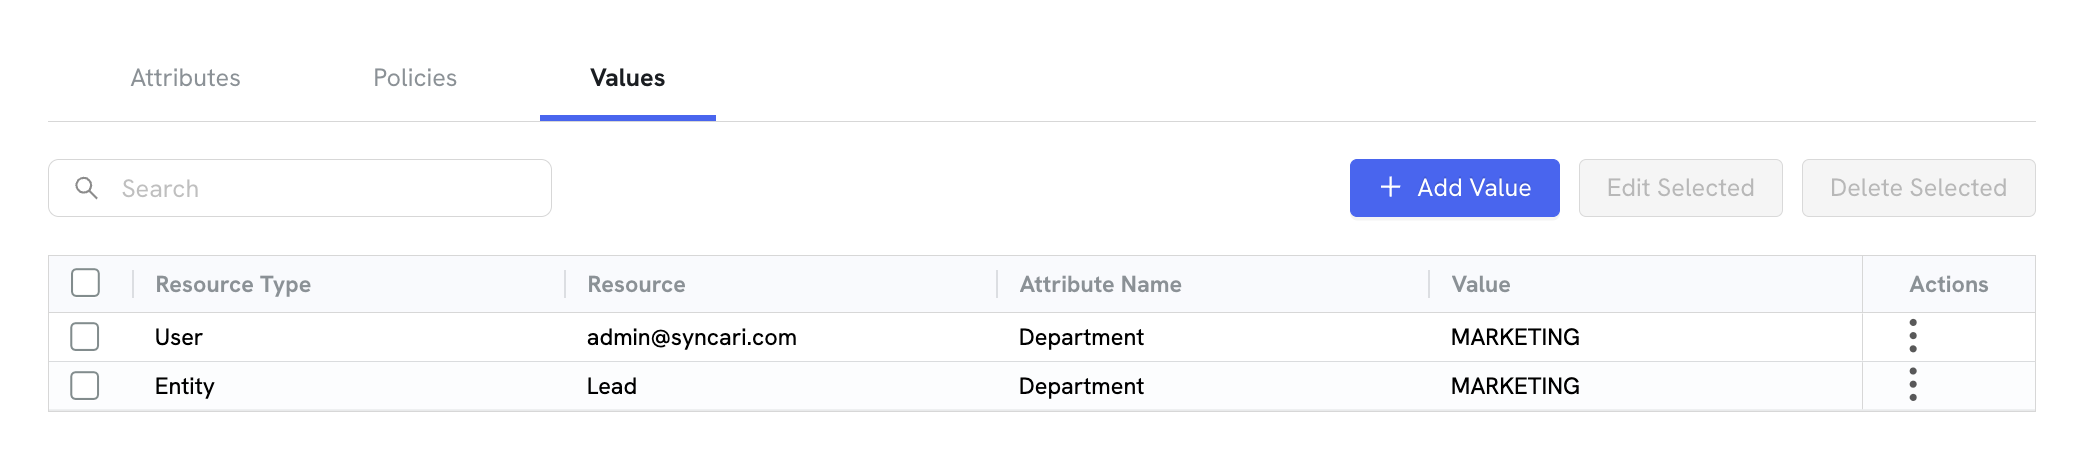Select the admin@syncari.com resource cell
The image size is (2084, 450).
pos(692,337)
